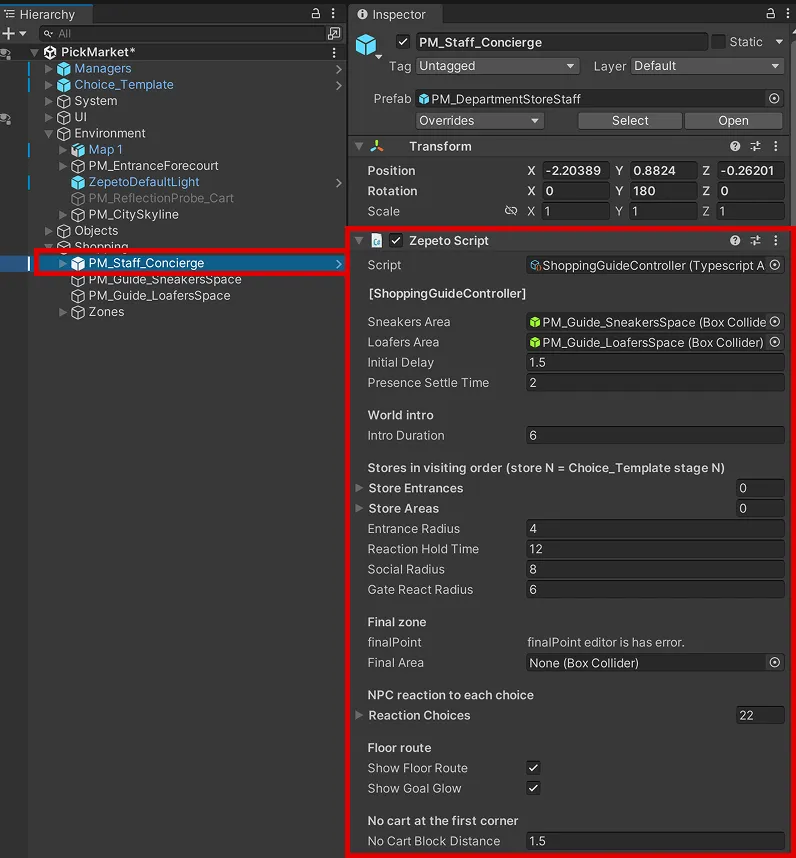Click the Hierarchy panel lock icon
Image resolution: width=796 pixels, height=858 pixels.
tap(316, 13)
